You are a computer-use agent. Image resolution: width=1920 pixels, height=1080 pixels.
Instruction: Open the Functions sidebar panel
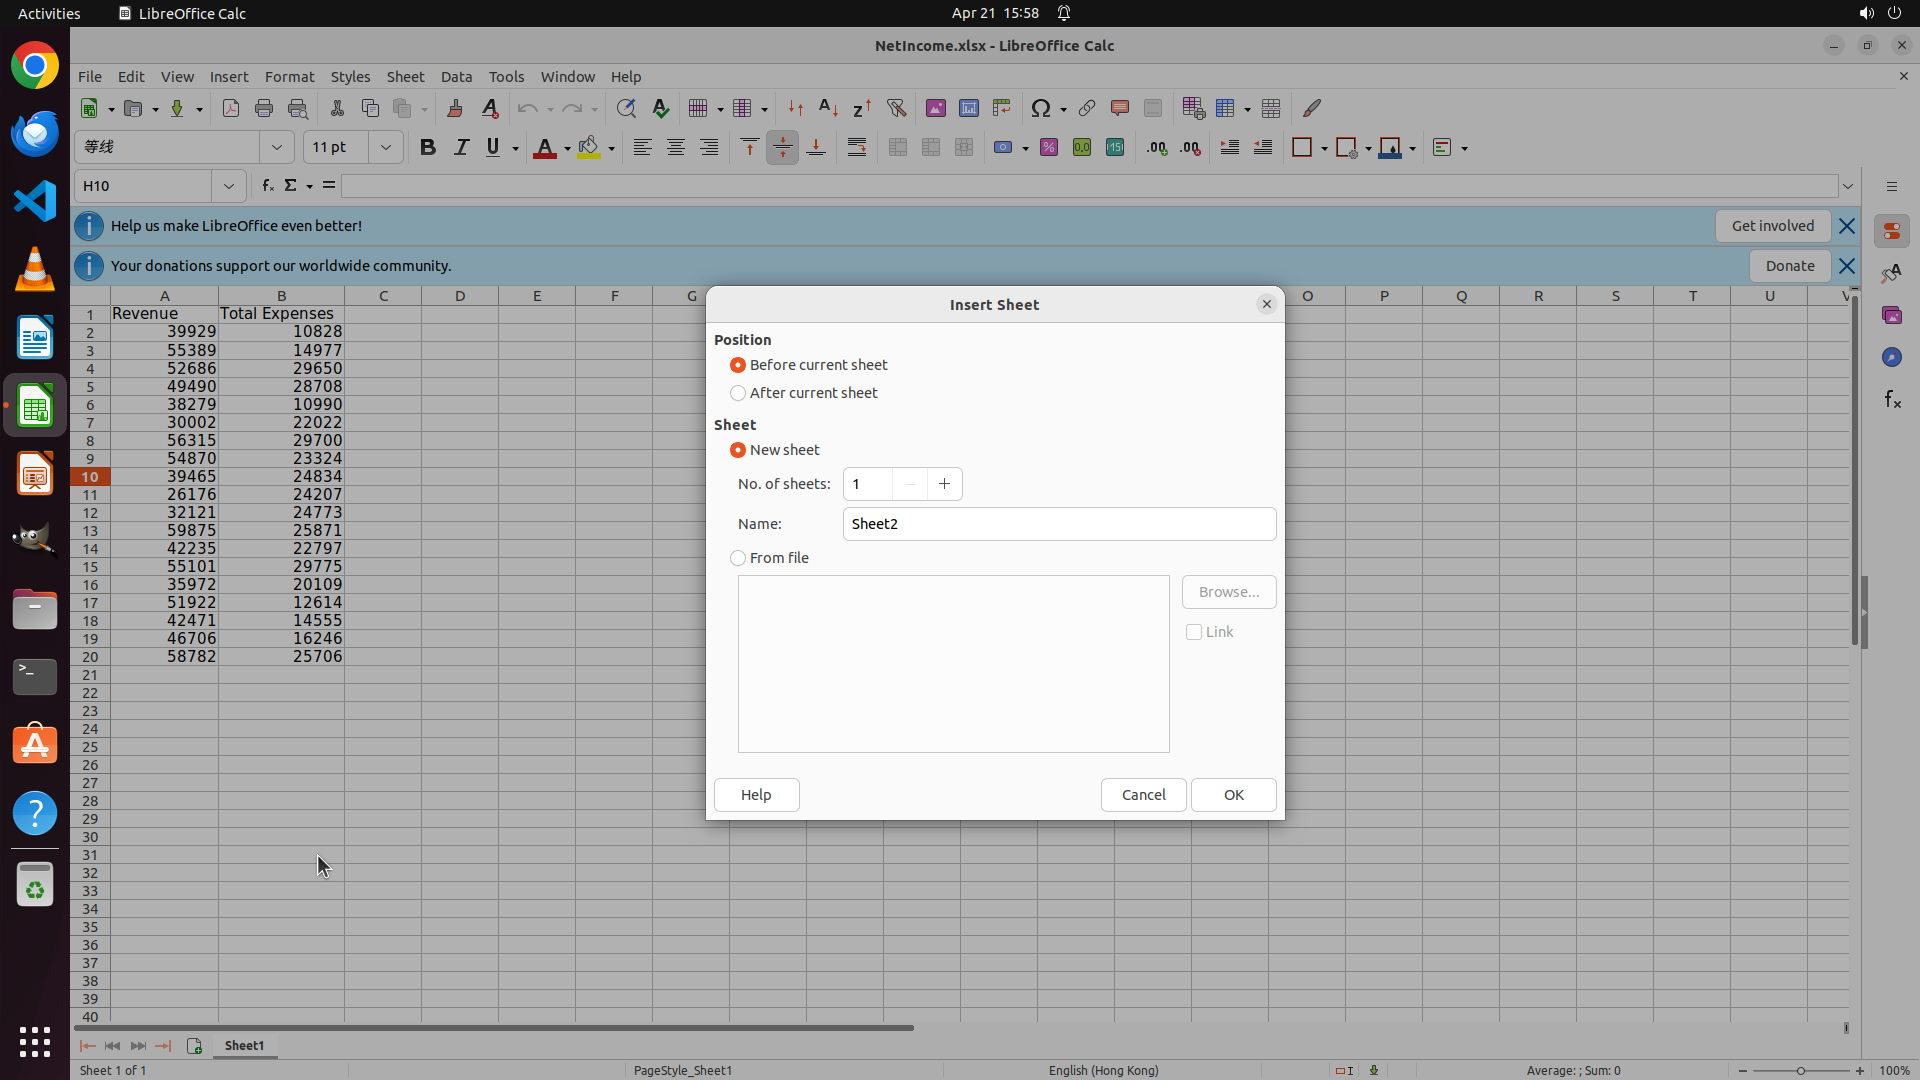1892,400
